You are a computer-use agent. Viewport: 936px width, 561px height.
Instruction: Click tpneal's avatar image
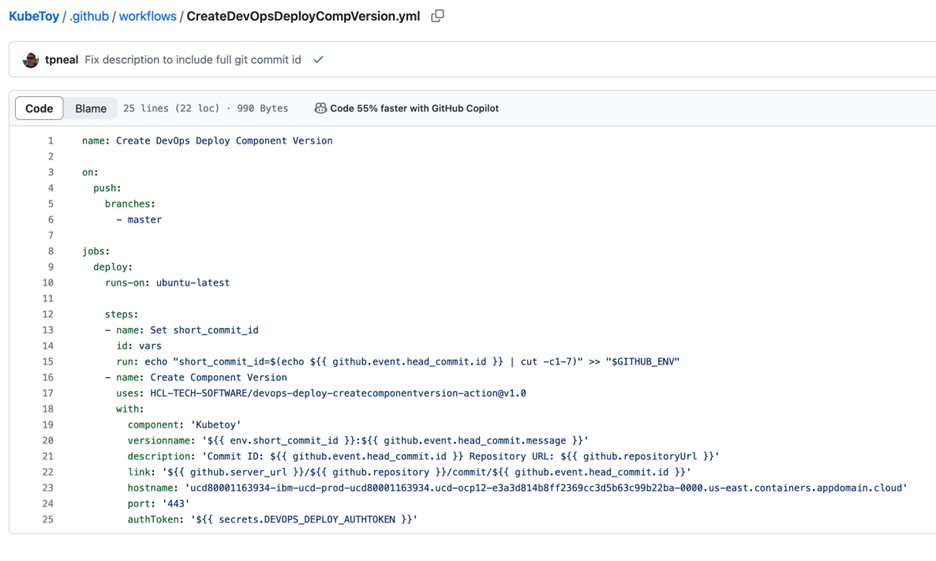30,60
